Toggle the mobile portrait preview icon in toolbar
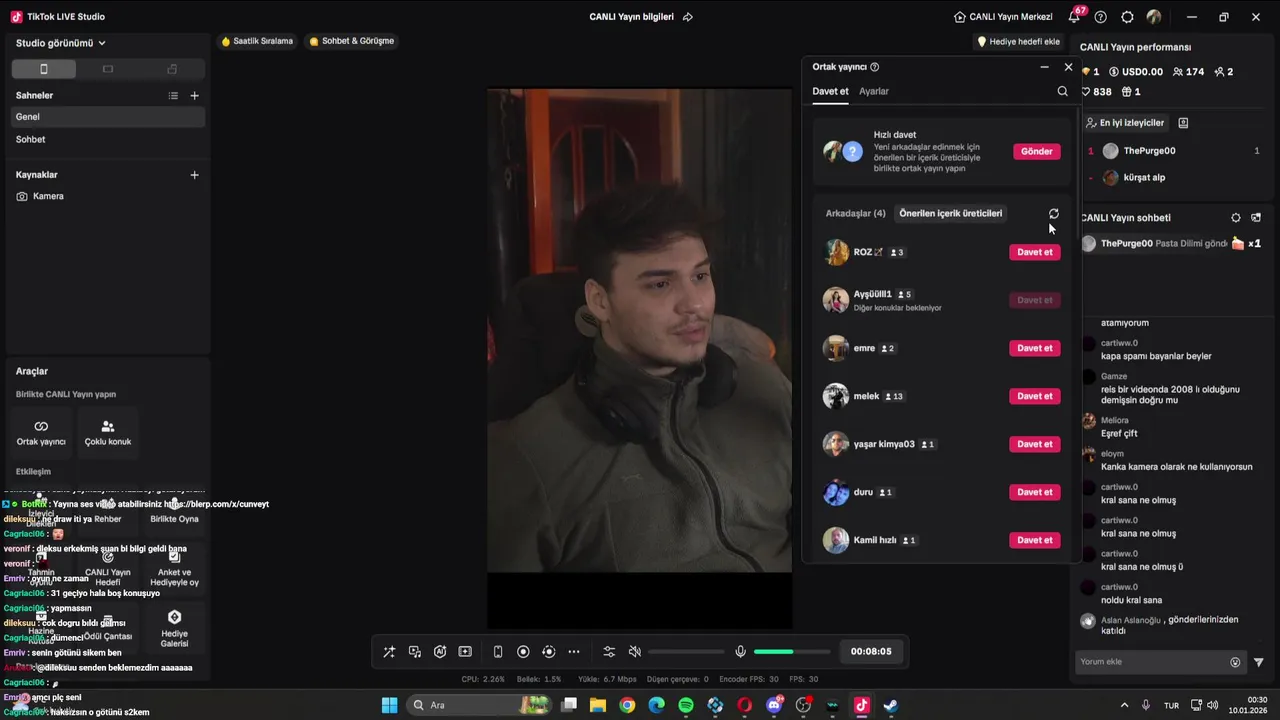Screen dimensions: 1280x720 point(498,652)
